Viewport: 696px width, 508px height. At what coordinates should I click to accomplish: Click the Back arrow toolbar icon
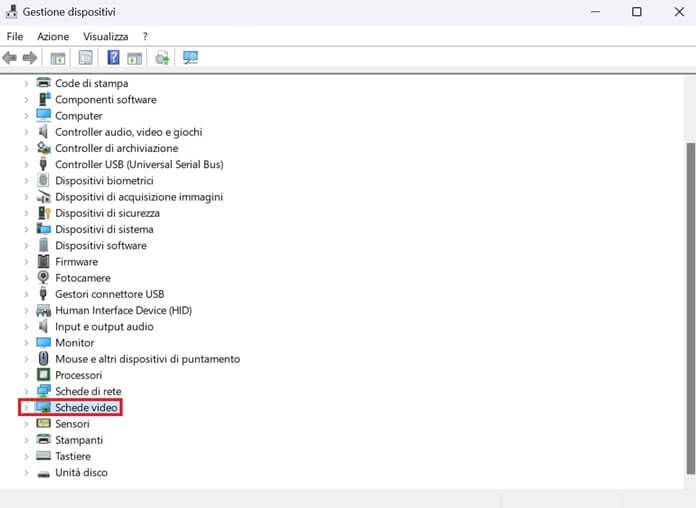[x=9, y=58]
